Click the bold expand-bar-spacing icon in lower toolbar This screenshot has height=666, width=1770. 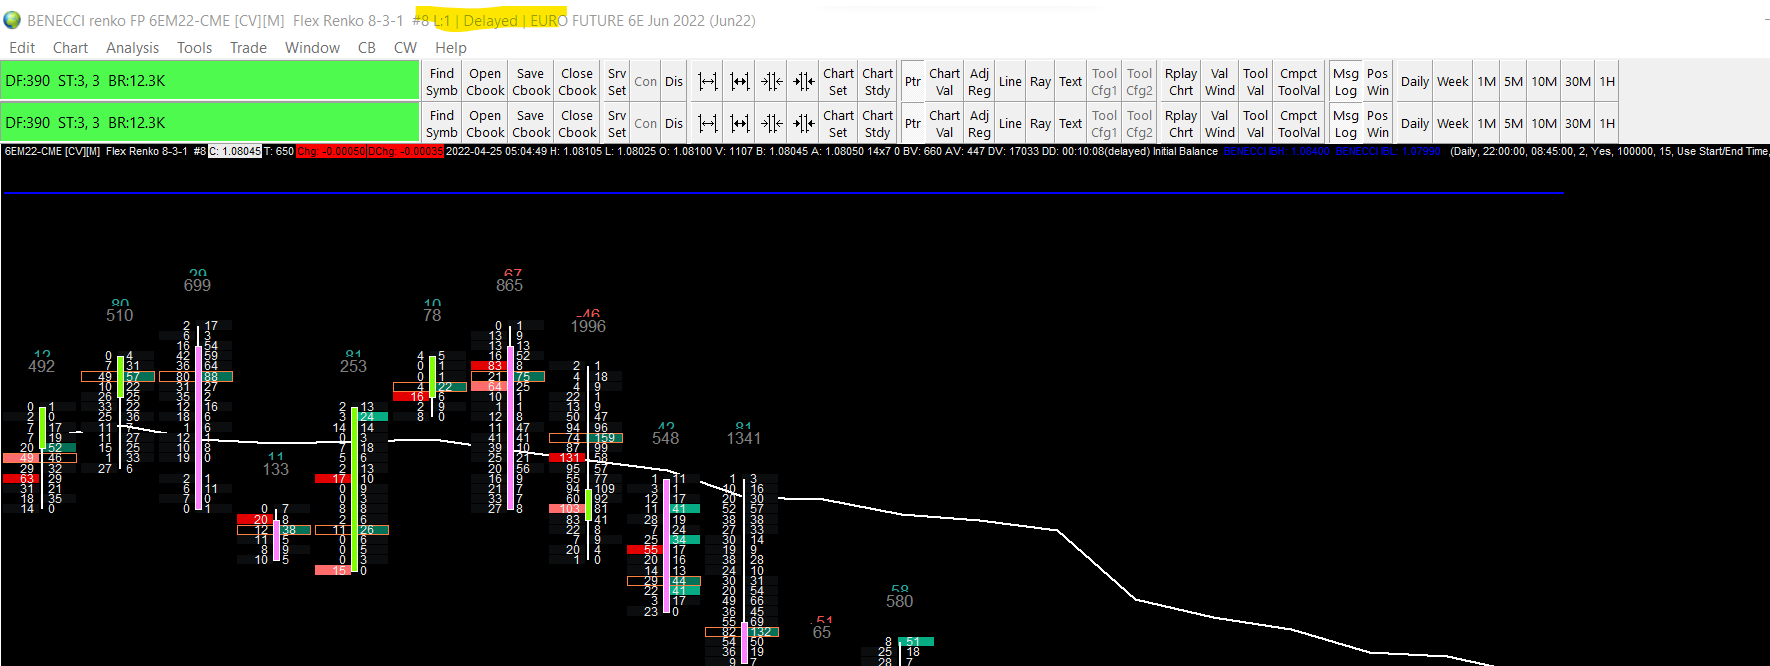(x=739, y=124)
